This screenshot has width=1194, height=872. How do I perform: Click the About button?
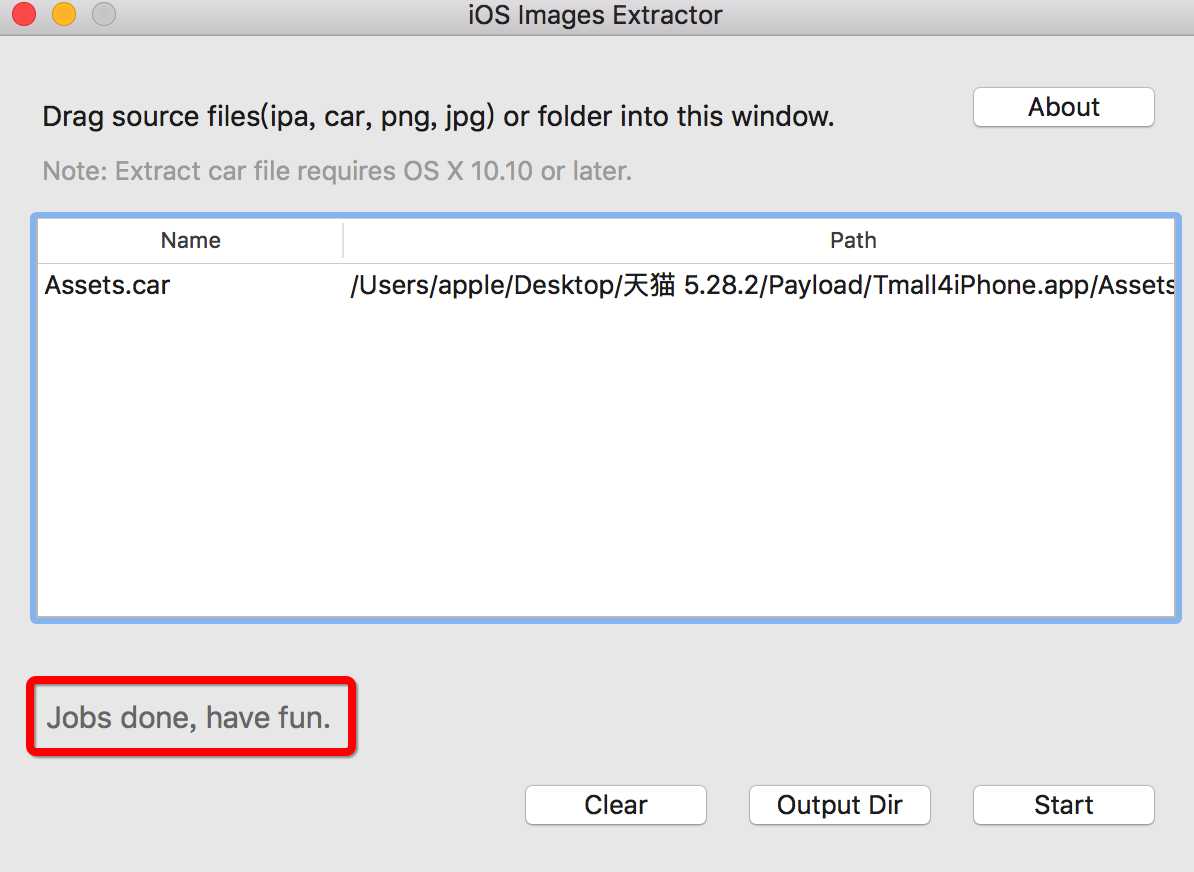(1063, 107)
